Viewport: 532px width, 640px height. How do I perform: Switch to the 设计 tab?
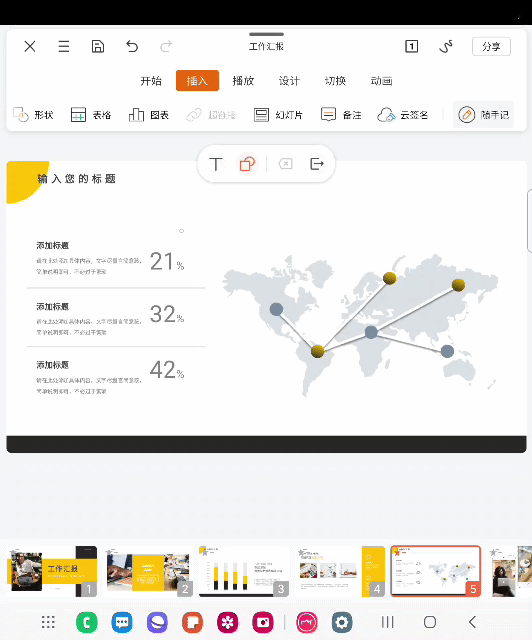pos(289,81)
